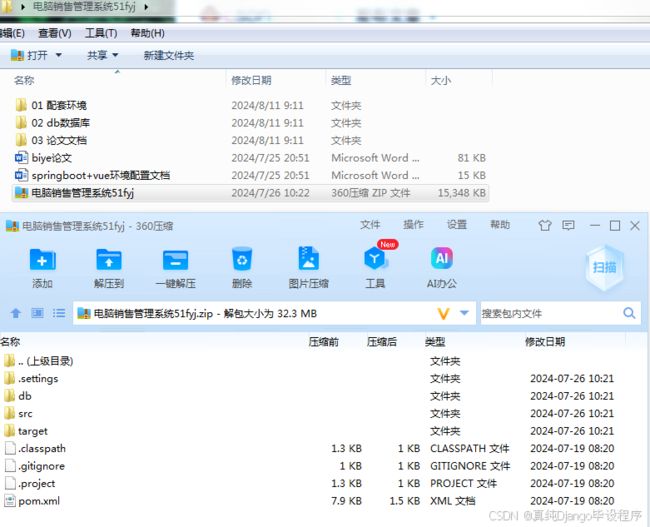Open the 工具 (Tools) icon with New badge

[x=375, y=258]
